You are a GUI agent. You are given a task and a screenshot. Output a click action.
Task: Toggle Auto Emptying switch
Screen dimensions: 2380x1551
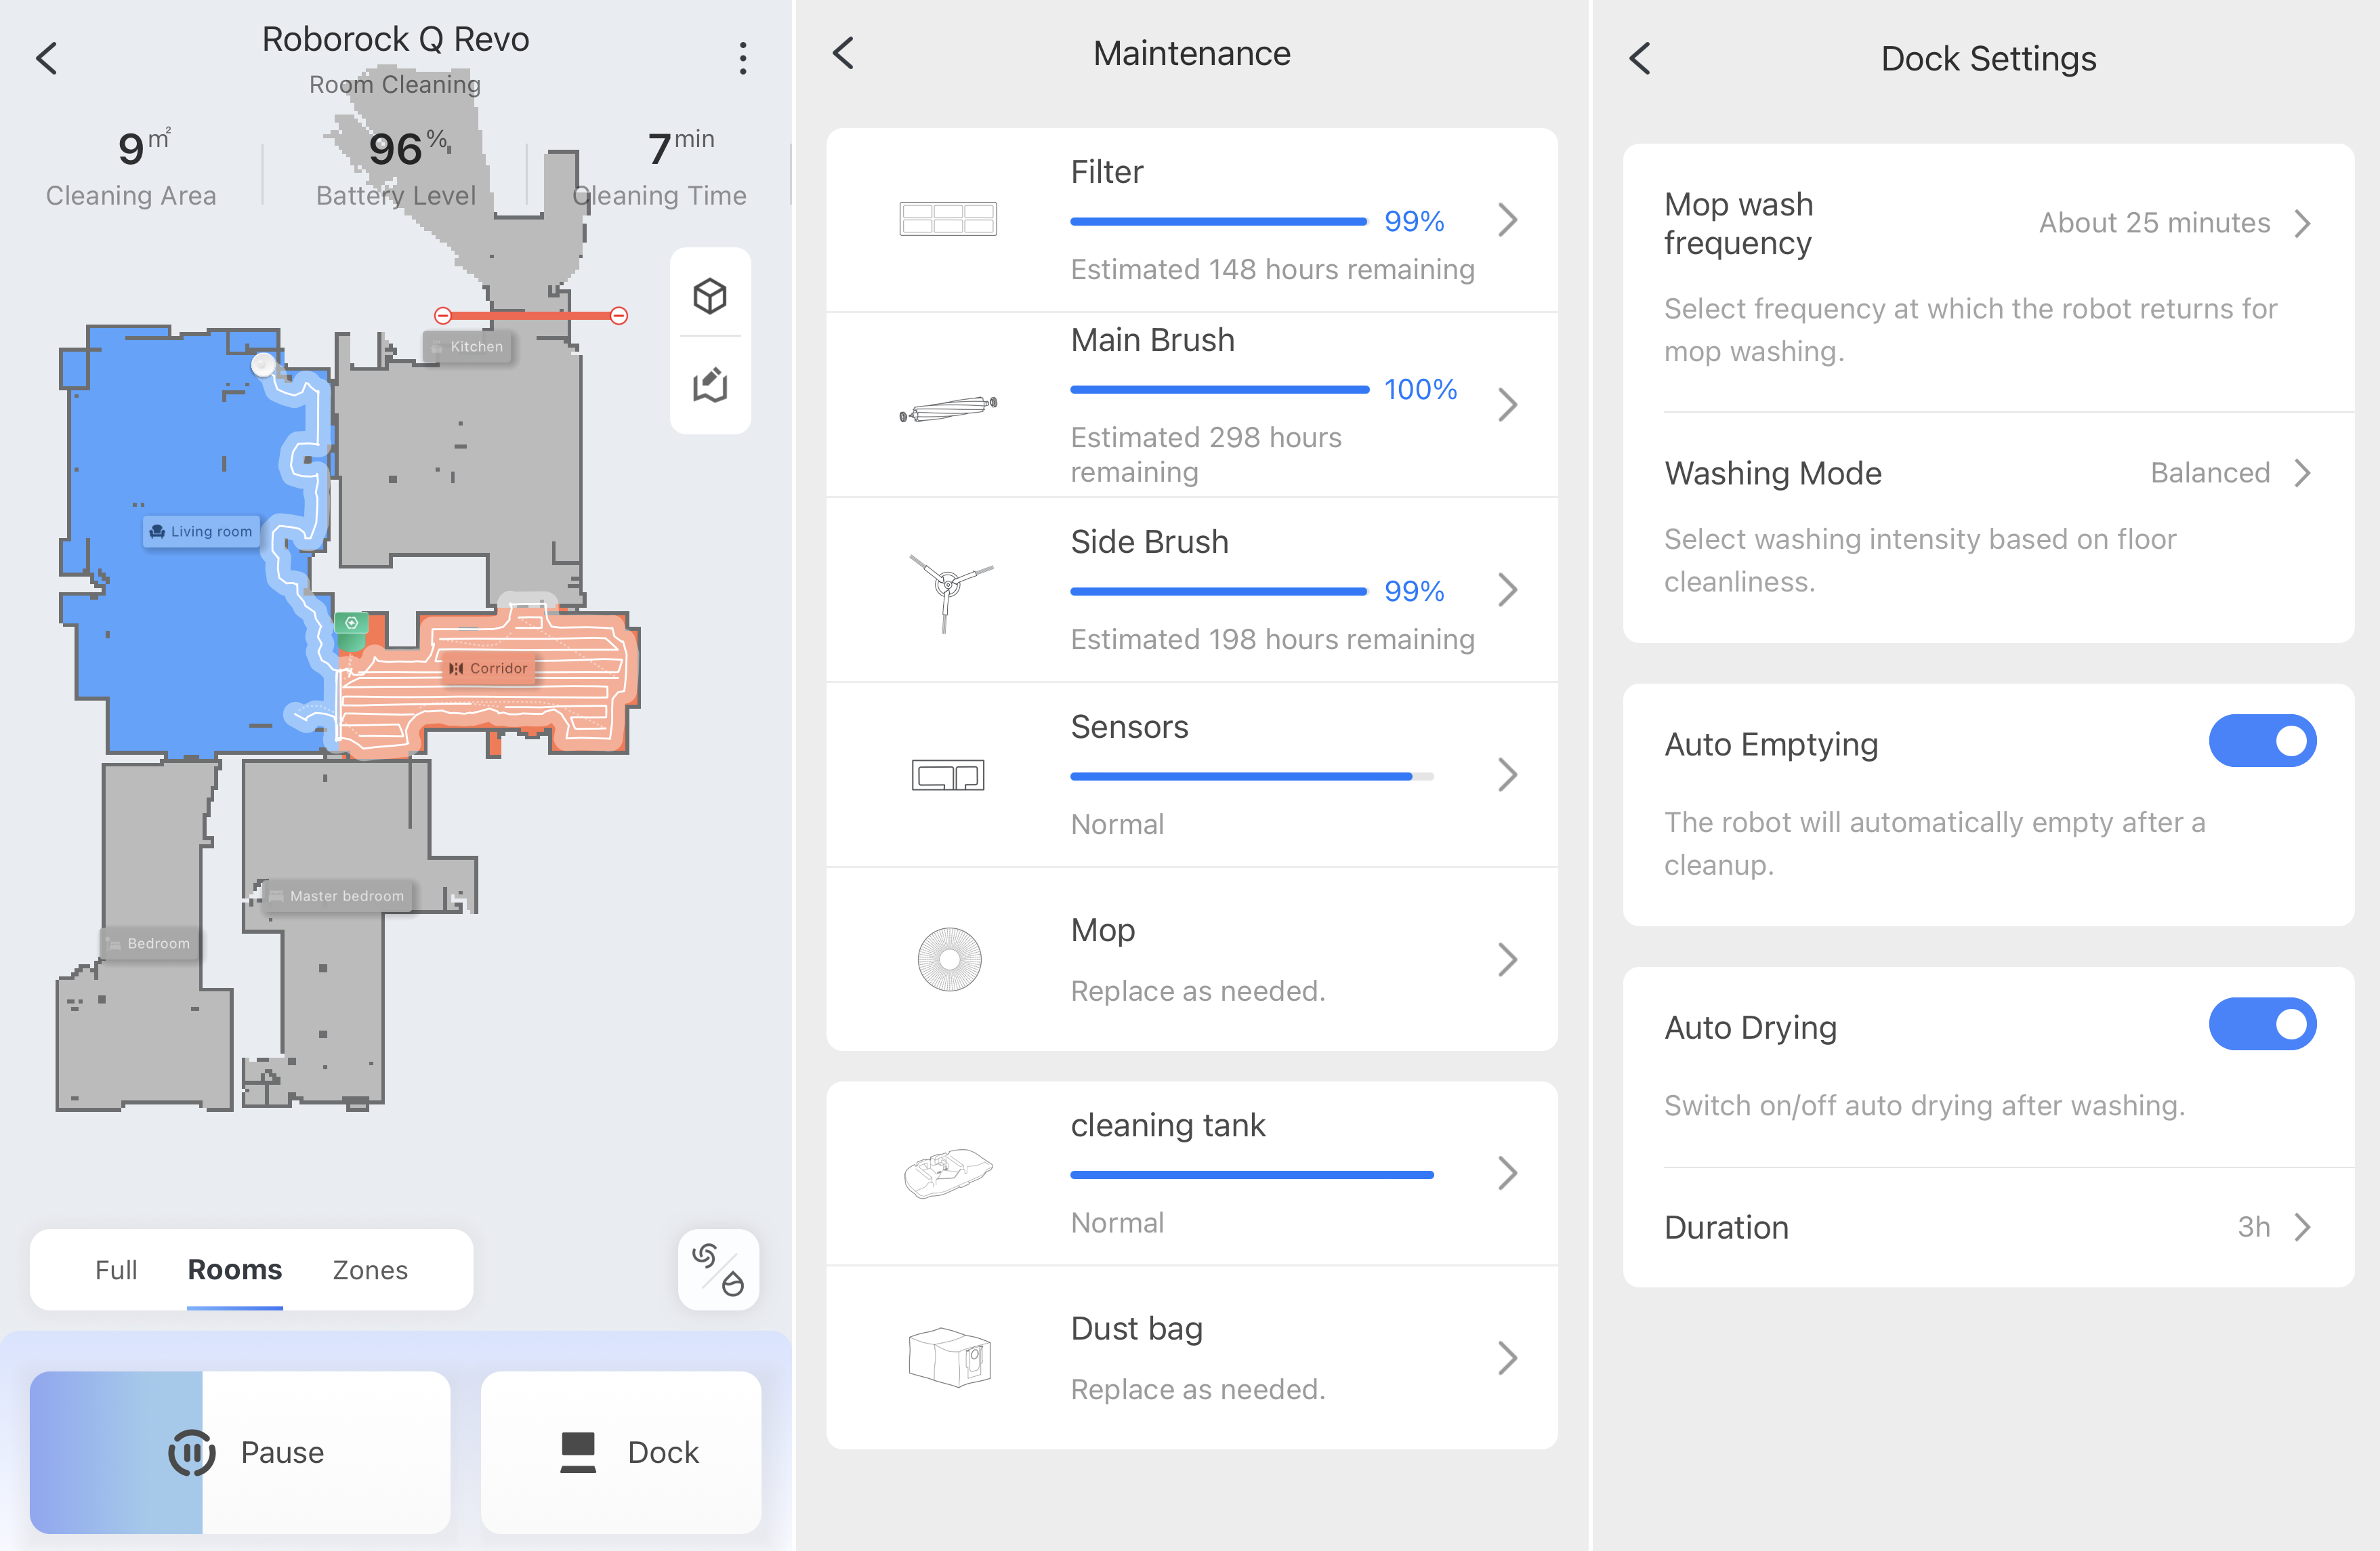pos(2262,741)
